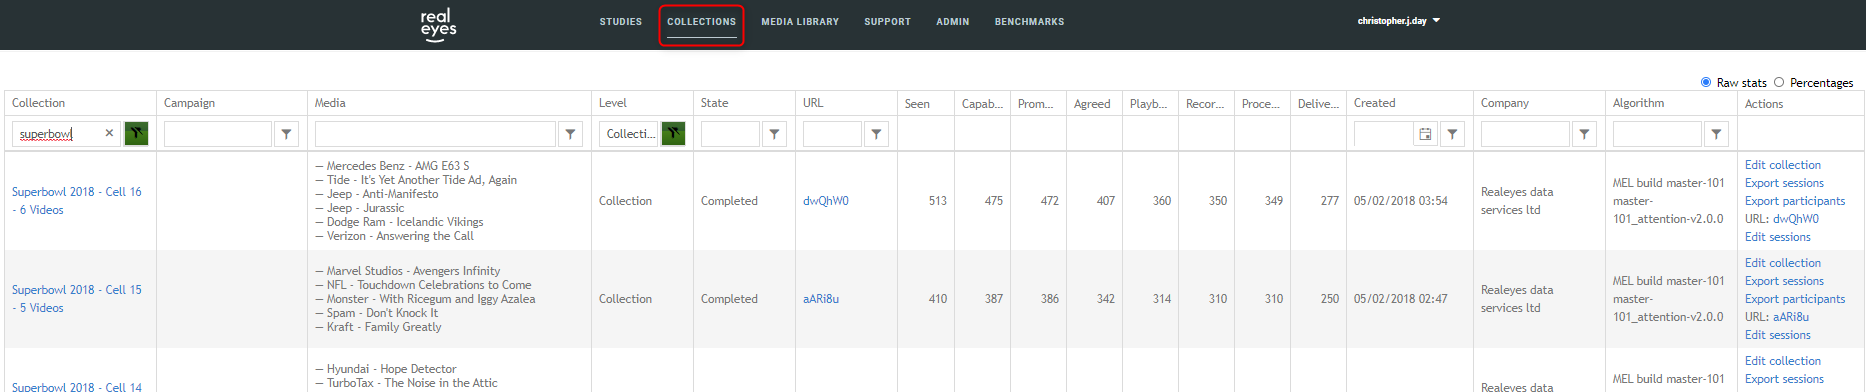
Task: Click in the Company filter input
Action: pyautogui.click(x=1525, y=133)
